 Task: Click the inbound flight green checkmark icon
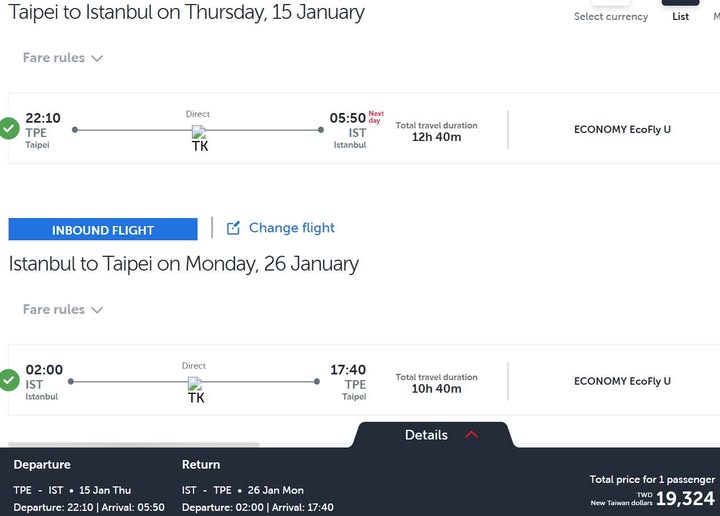pyautogui.click(x=9, y=380)
